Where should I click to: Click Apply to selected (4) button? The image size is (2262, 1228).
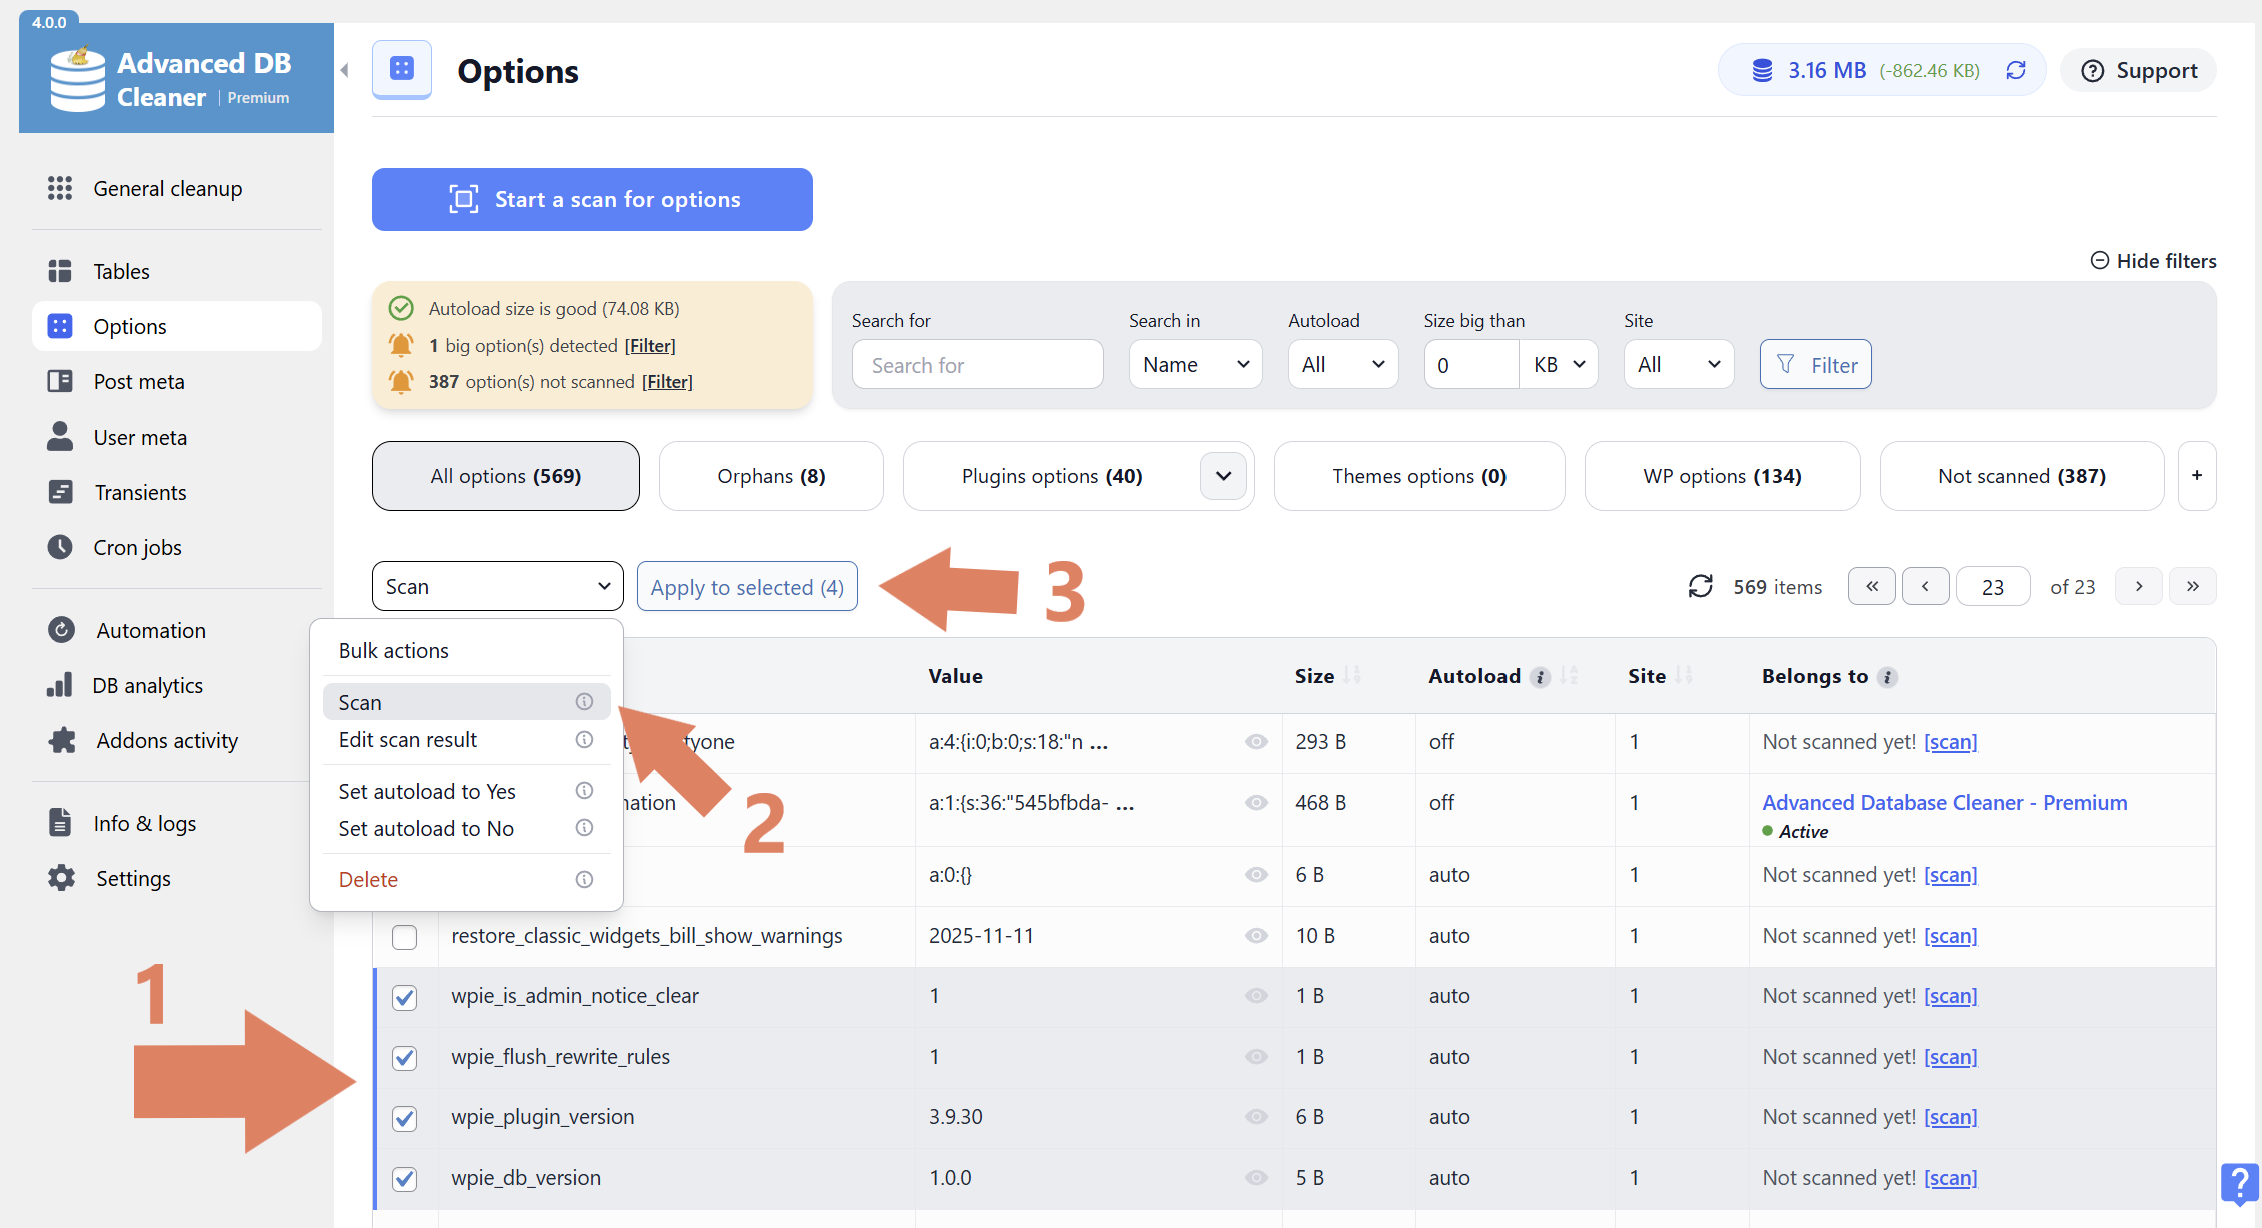(x=747, y=587)
